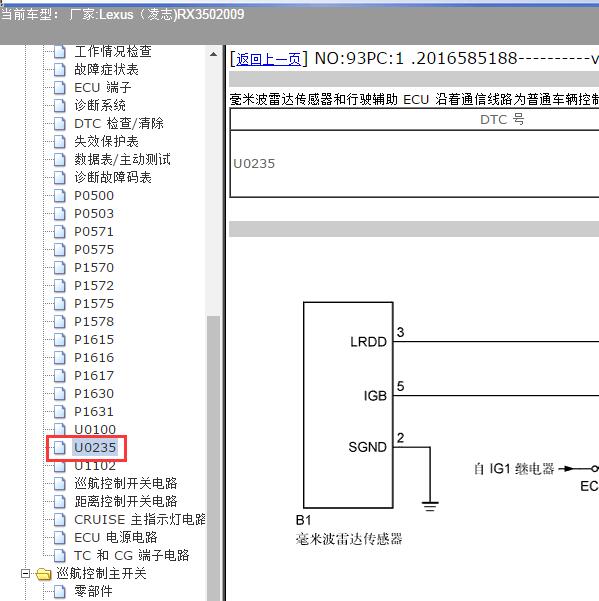Select the P1617 entry

pos(94,376)
